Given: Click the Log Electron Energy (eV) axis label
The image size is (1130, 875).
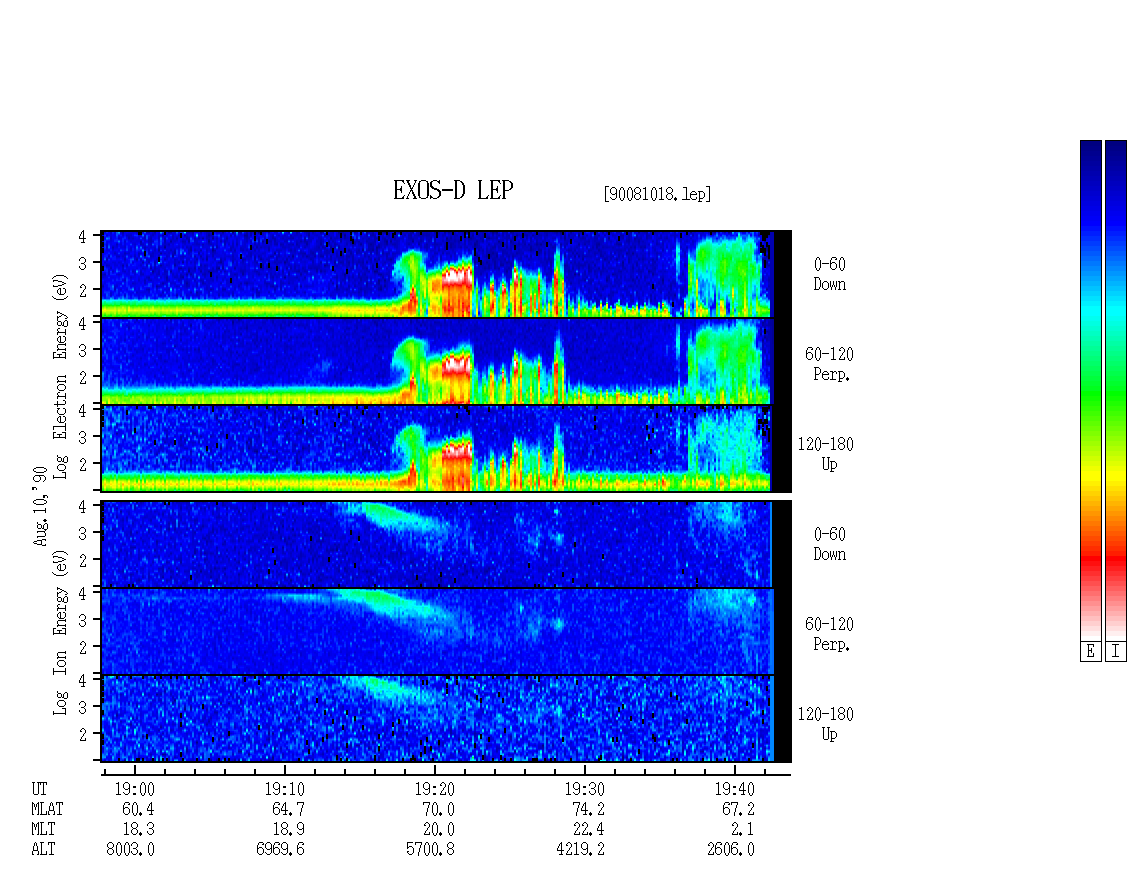Looking at the screenshot, I should pyautogui.click(x=61, y=376).
